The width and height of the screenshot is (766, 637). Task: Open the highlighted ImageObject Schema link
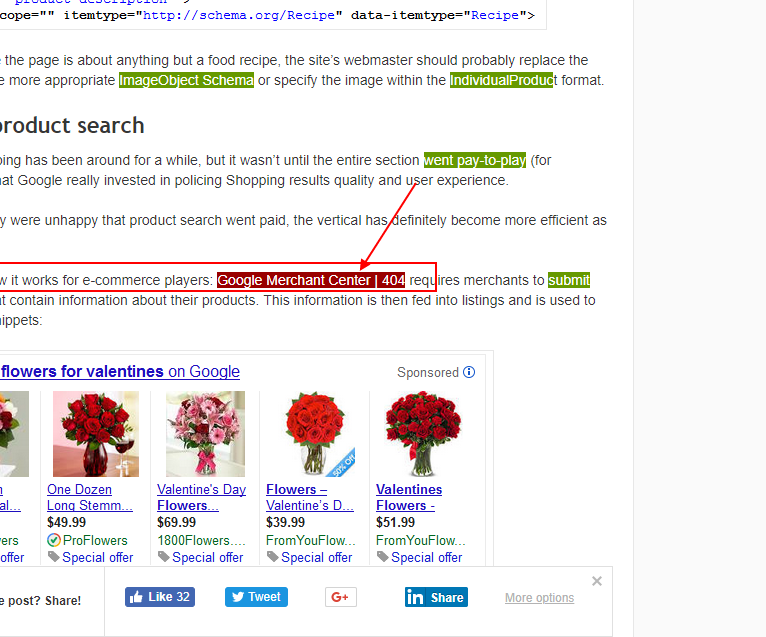coord(186,80)
